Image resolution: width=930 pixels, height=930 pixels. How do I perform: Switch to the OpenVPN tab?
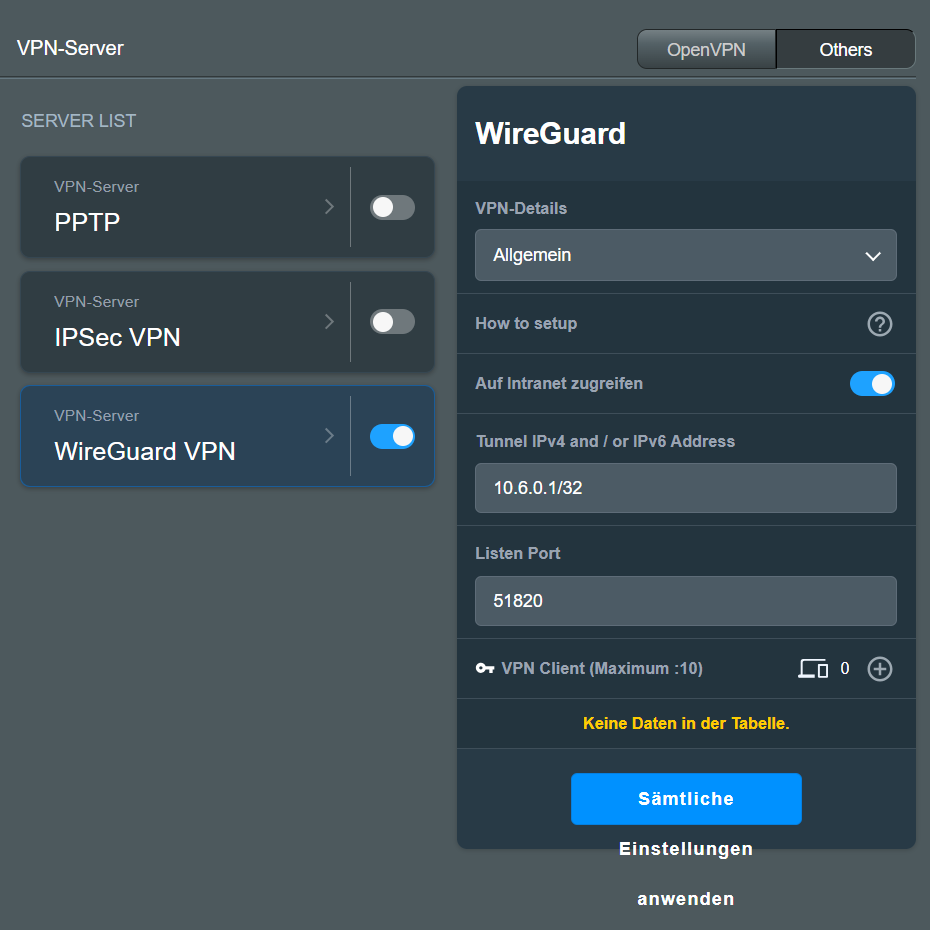[x=706, y=50]
